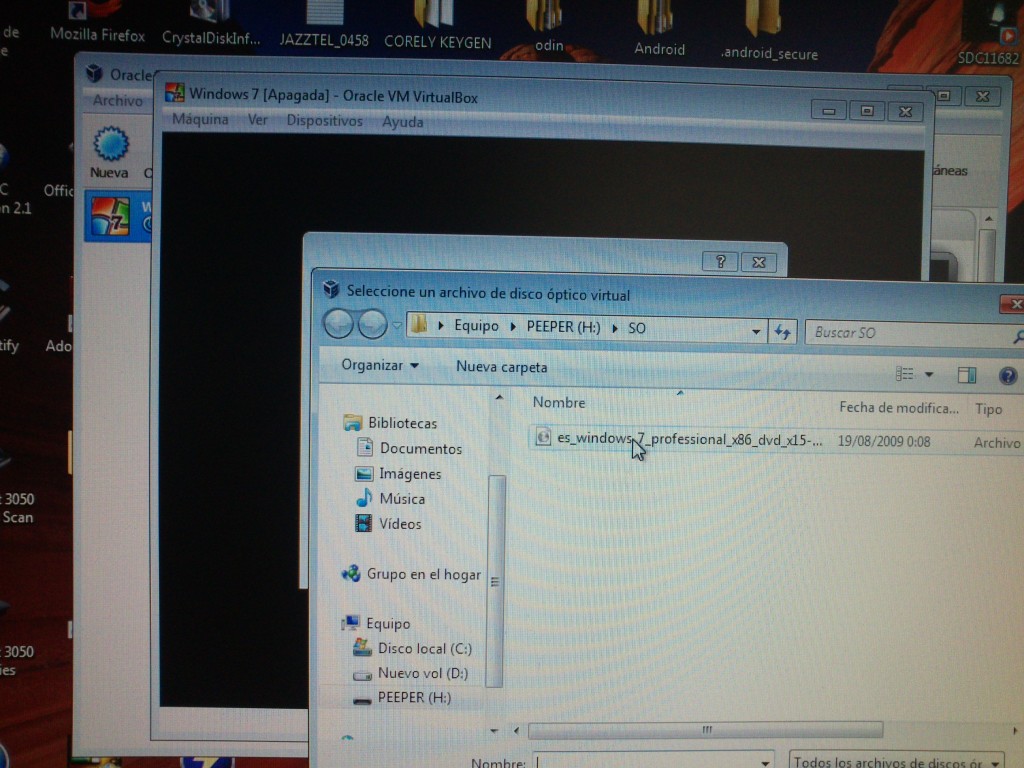Image resolution: width=1024 pixels, height=768 pixels.
Task: Open the Mozilla Firefox desktop icon
Action: click(97, 22)
